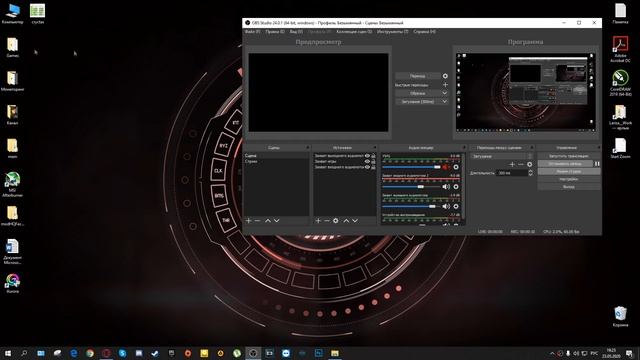
Task: Open Google Chrome from taskbar
Action: coord(90,353)
